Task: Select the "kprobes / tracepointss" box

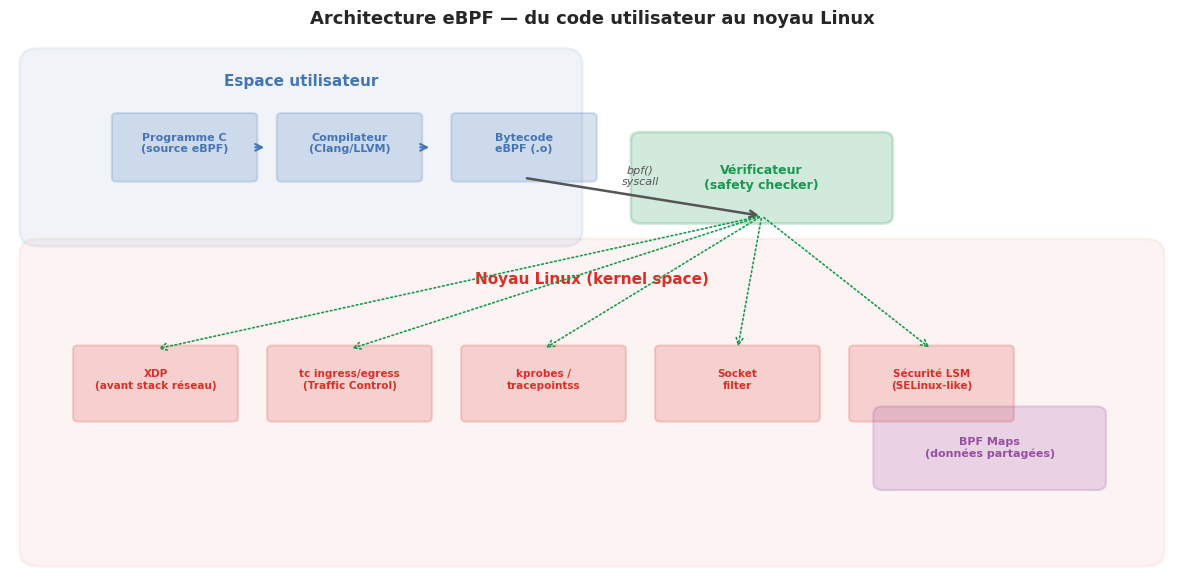Action: (x=543, y=383)
